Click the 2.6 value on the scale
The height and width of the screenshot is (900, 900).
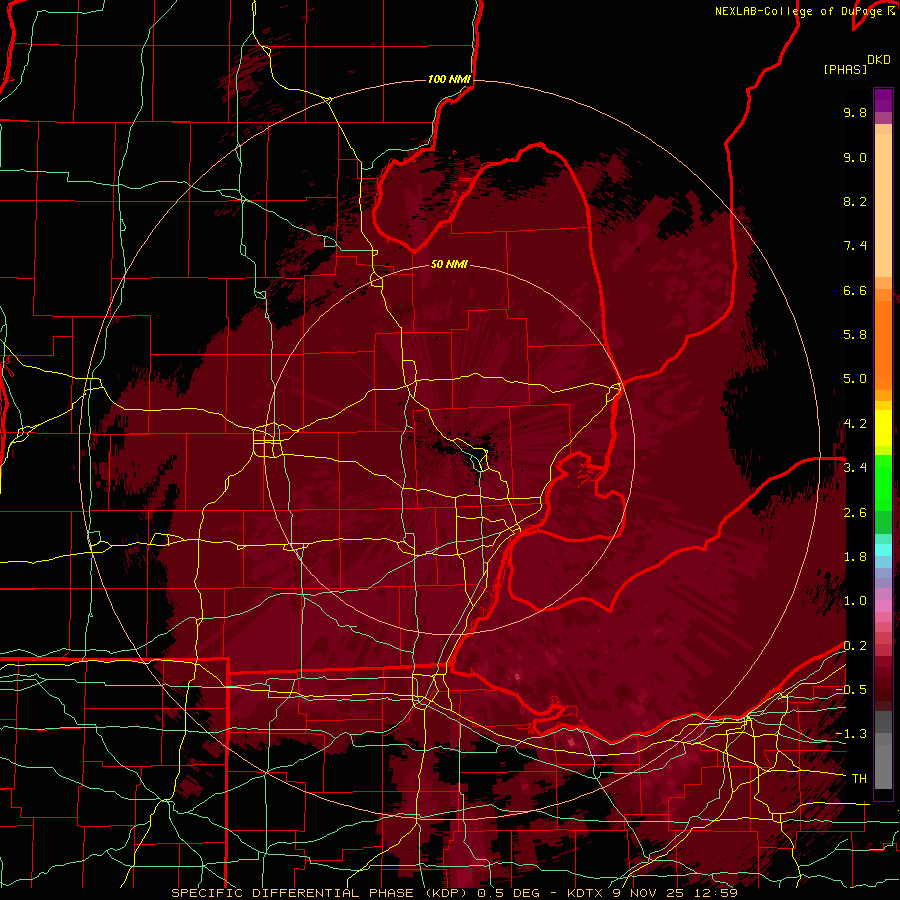[x=855, y=513]
